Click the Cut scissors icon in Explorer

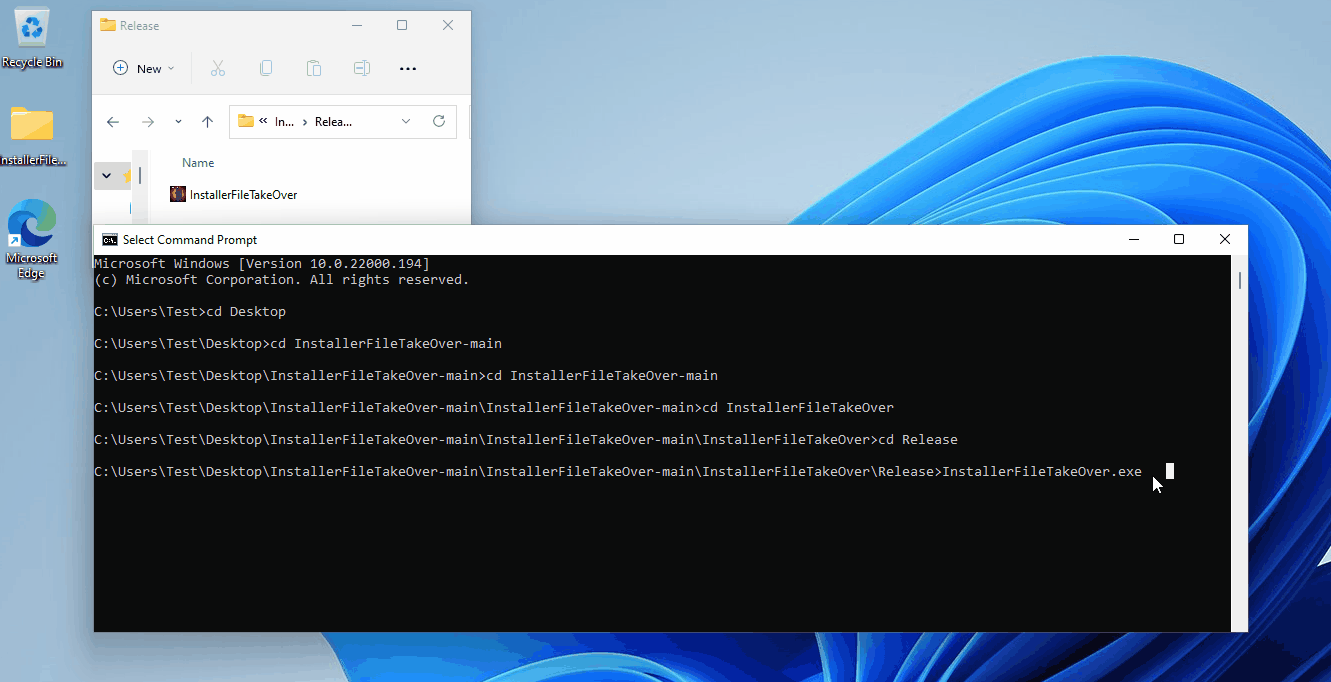click(x=218, y=68)
